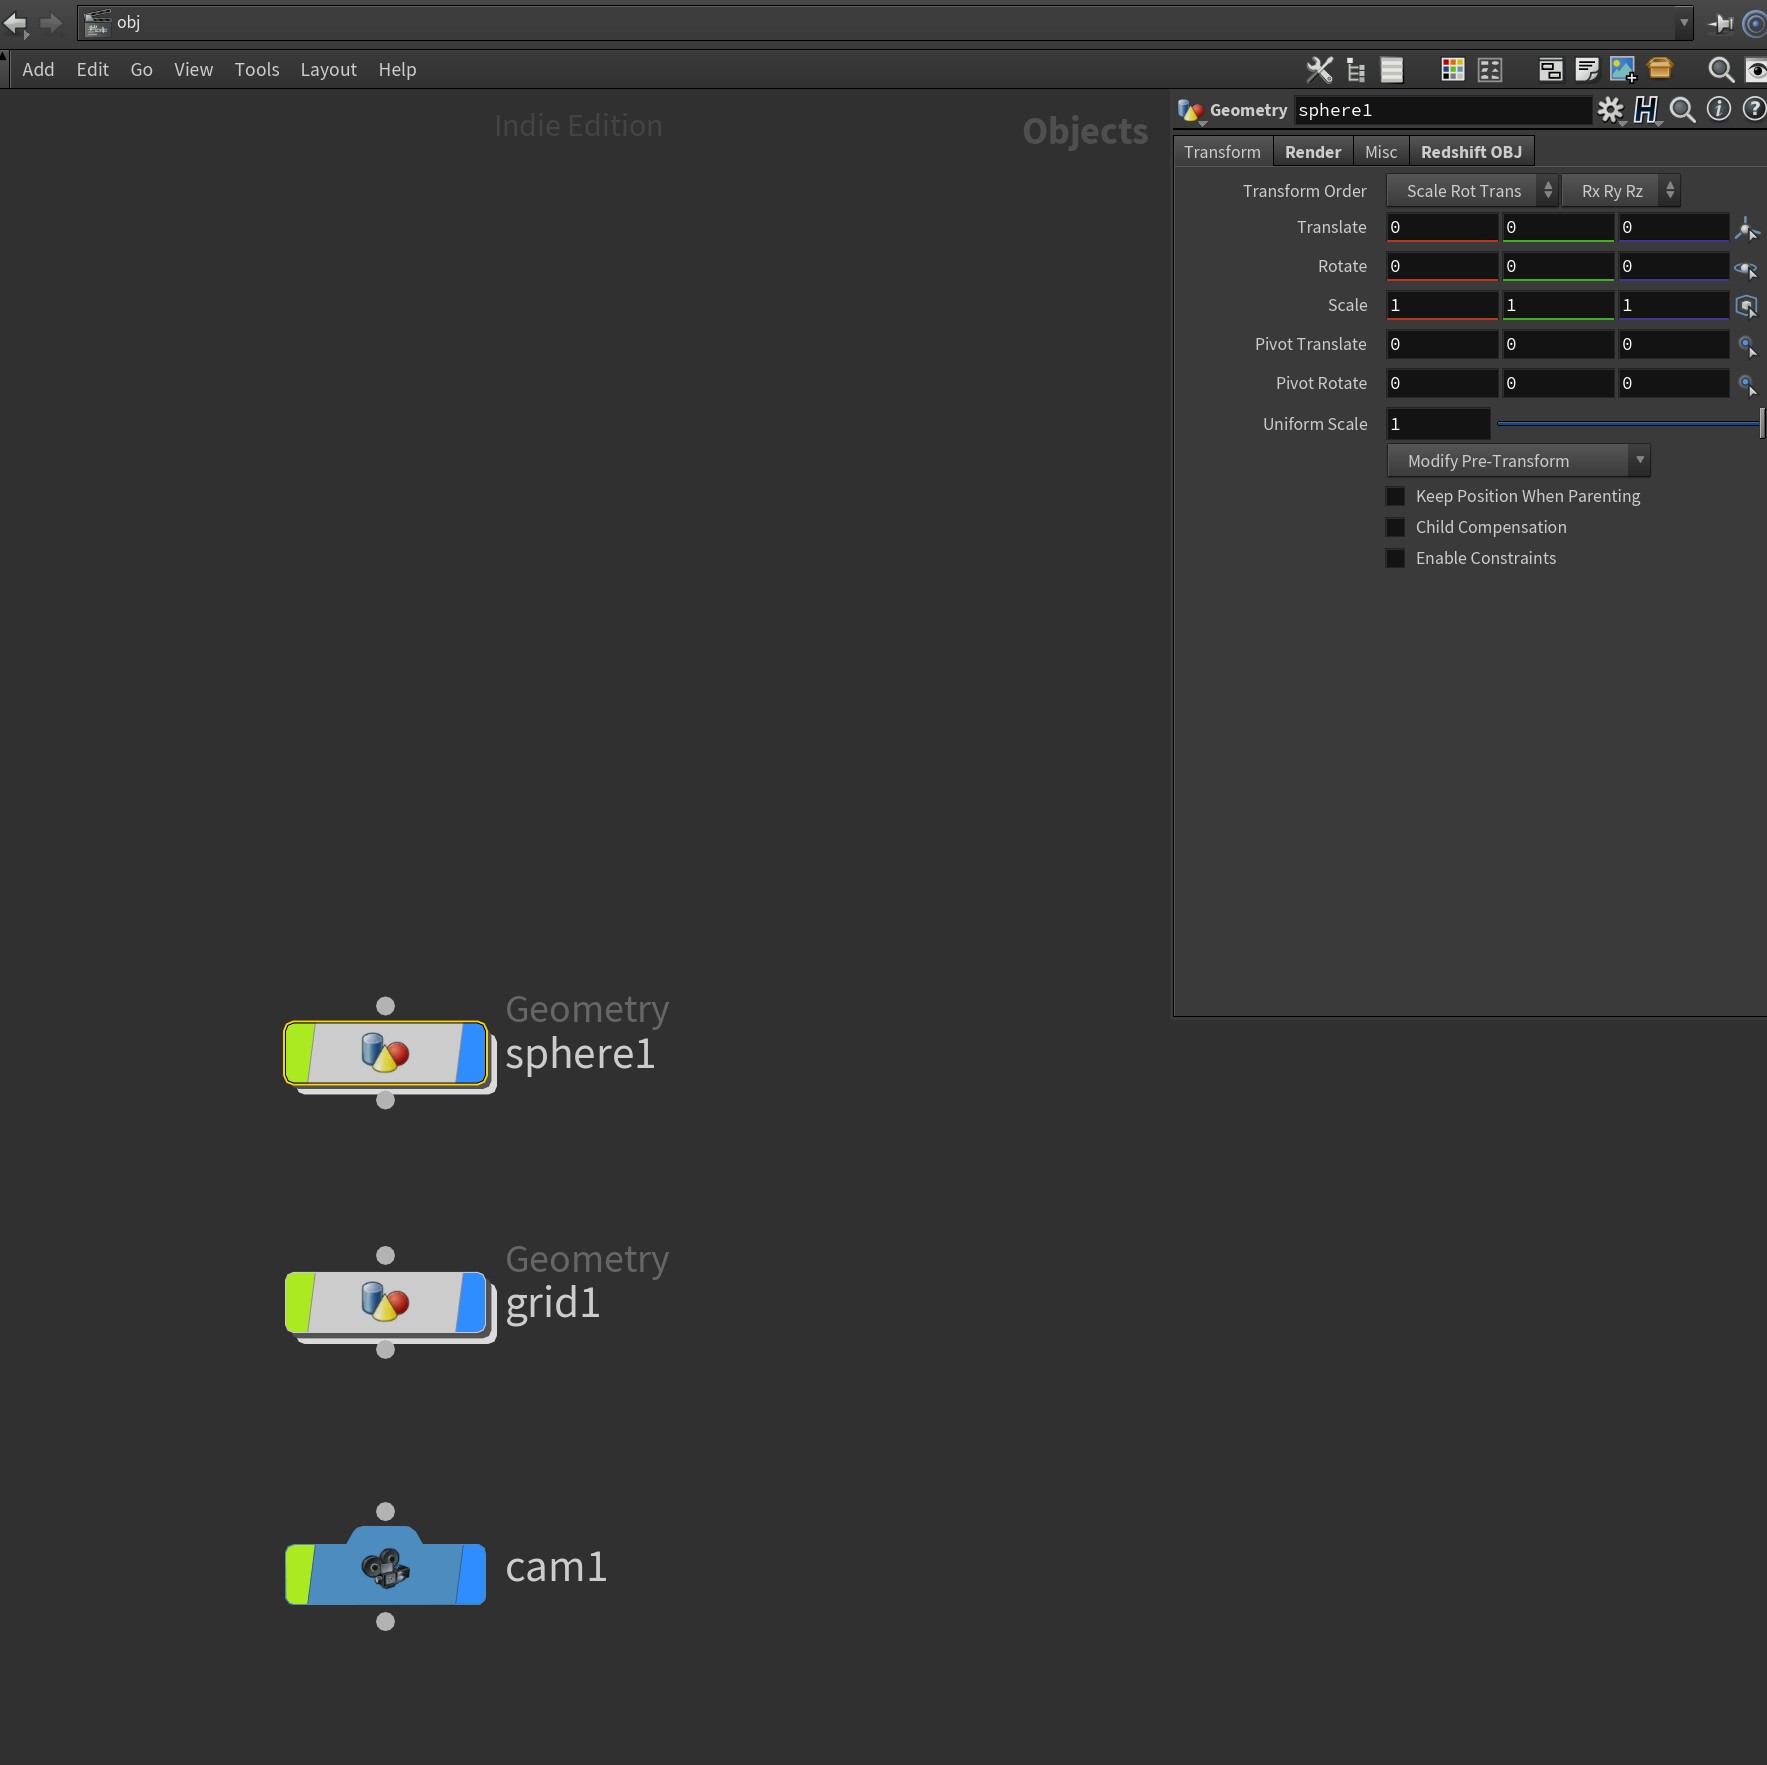This screenshot has height=1765, width=1767.
Task: Click the Pivot Translate picker icon
Action: click(x=1747, y=346)
